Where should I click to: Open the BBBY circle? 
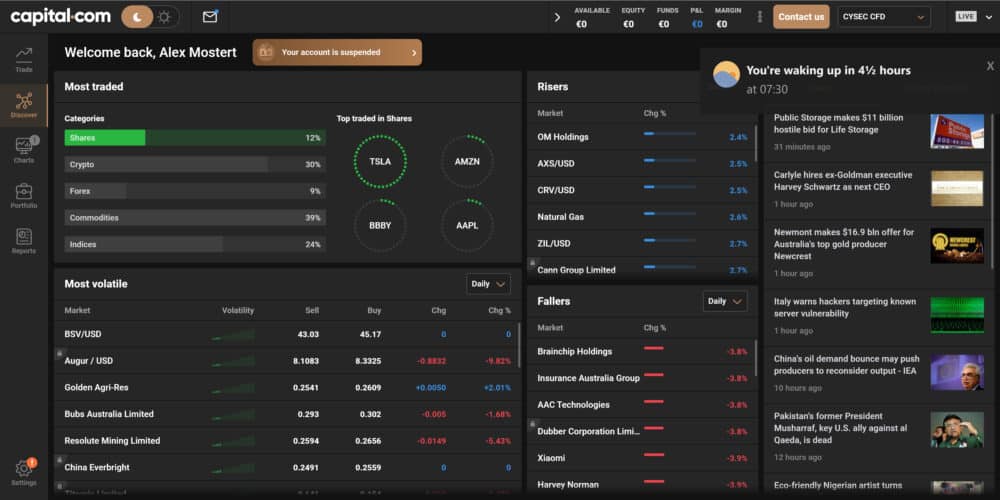pyautogui.click(x=380, y=226)
